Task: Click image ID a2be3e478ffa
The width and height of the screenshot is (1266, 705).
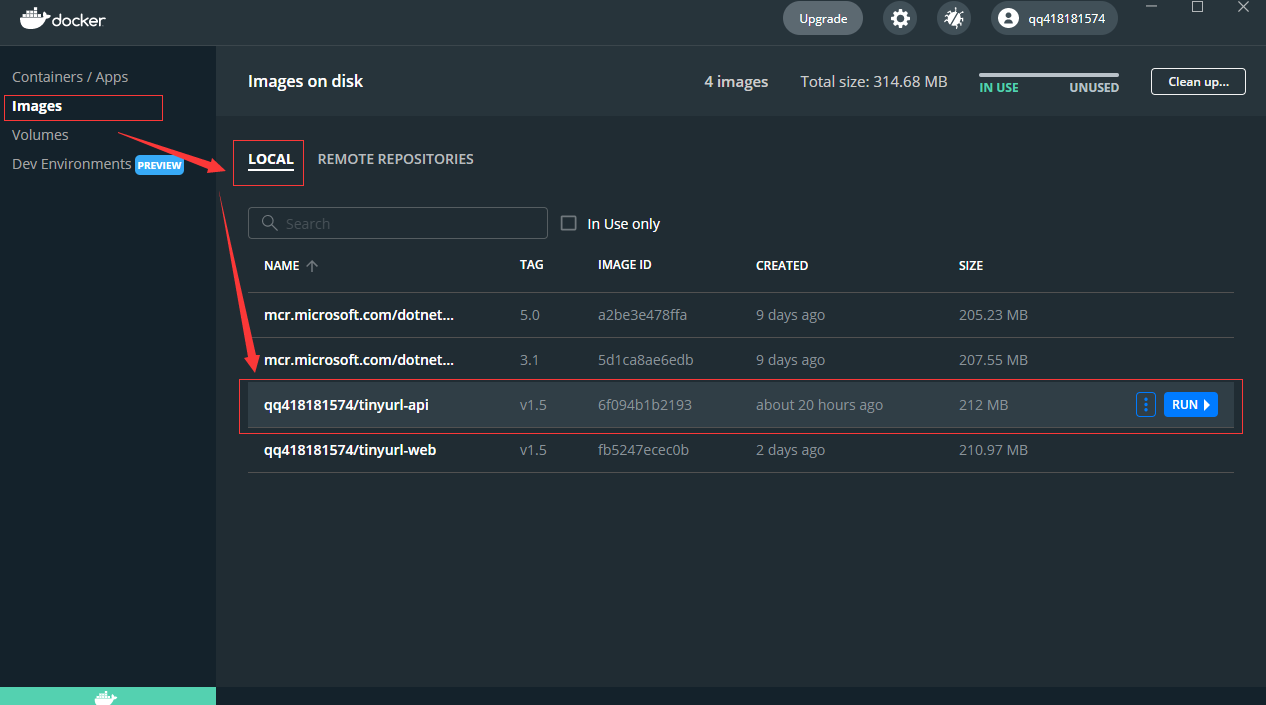Action: point(642,315)
